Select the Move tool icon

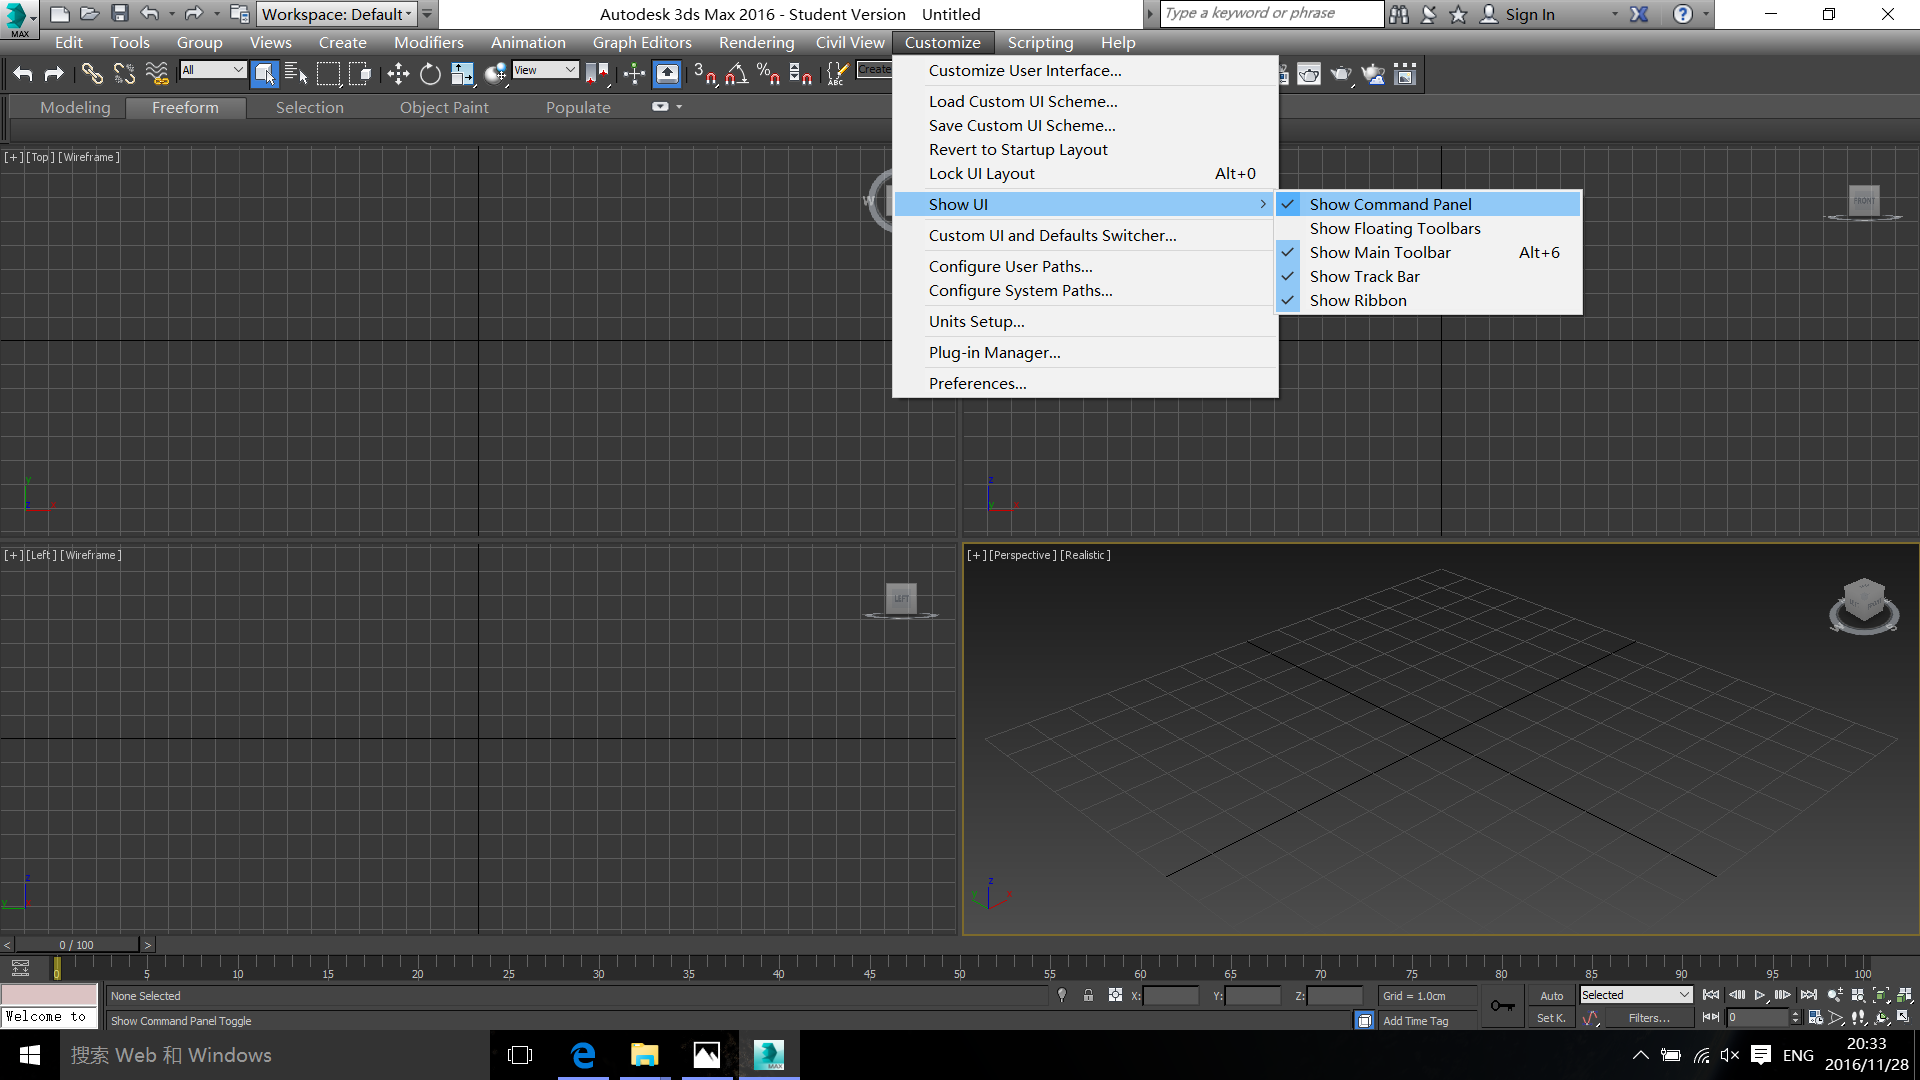pyautogui.click(x=398, y=73)
